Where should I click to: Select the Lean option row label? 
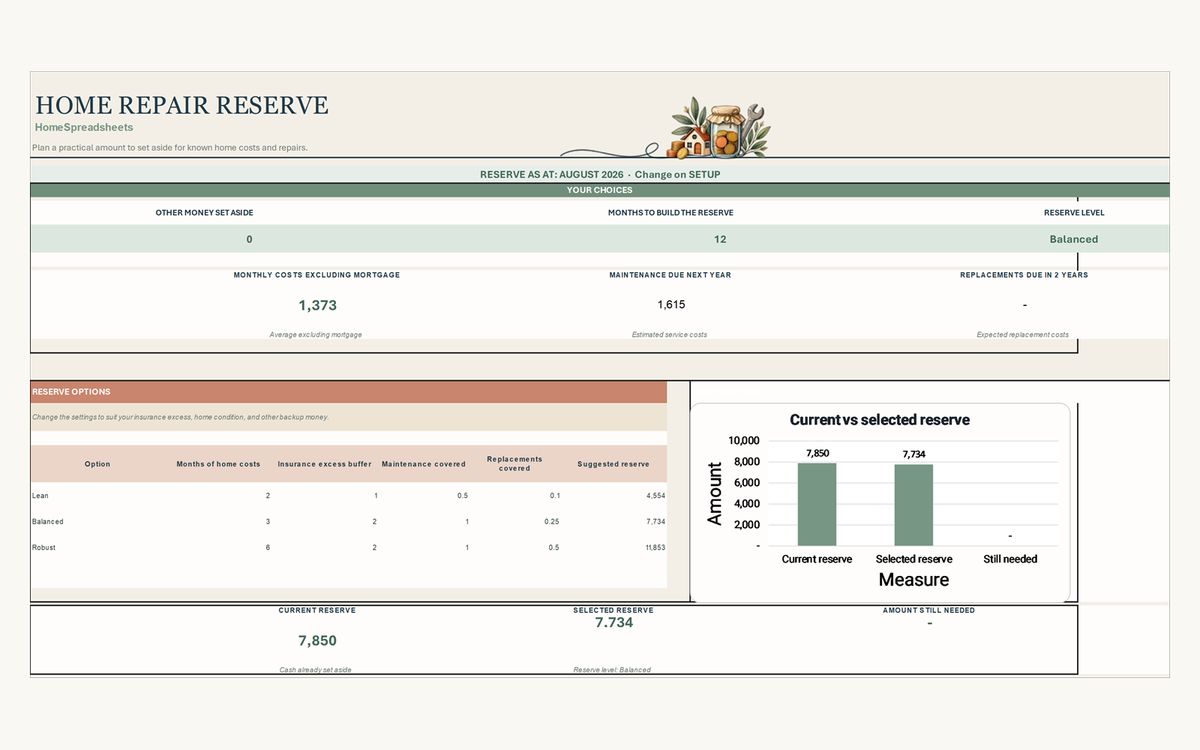[x=40, y=496]
